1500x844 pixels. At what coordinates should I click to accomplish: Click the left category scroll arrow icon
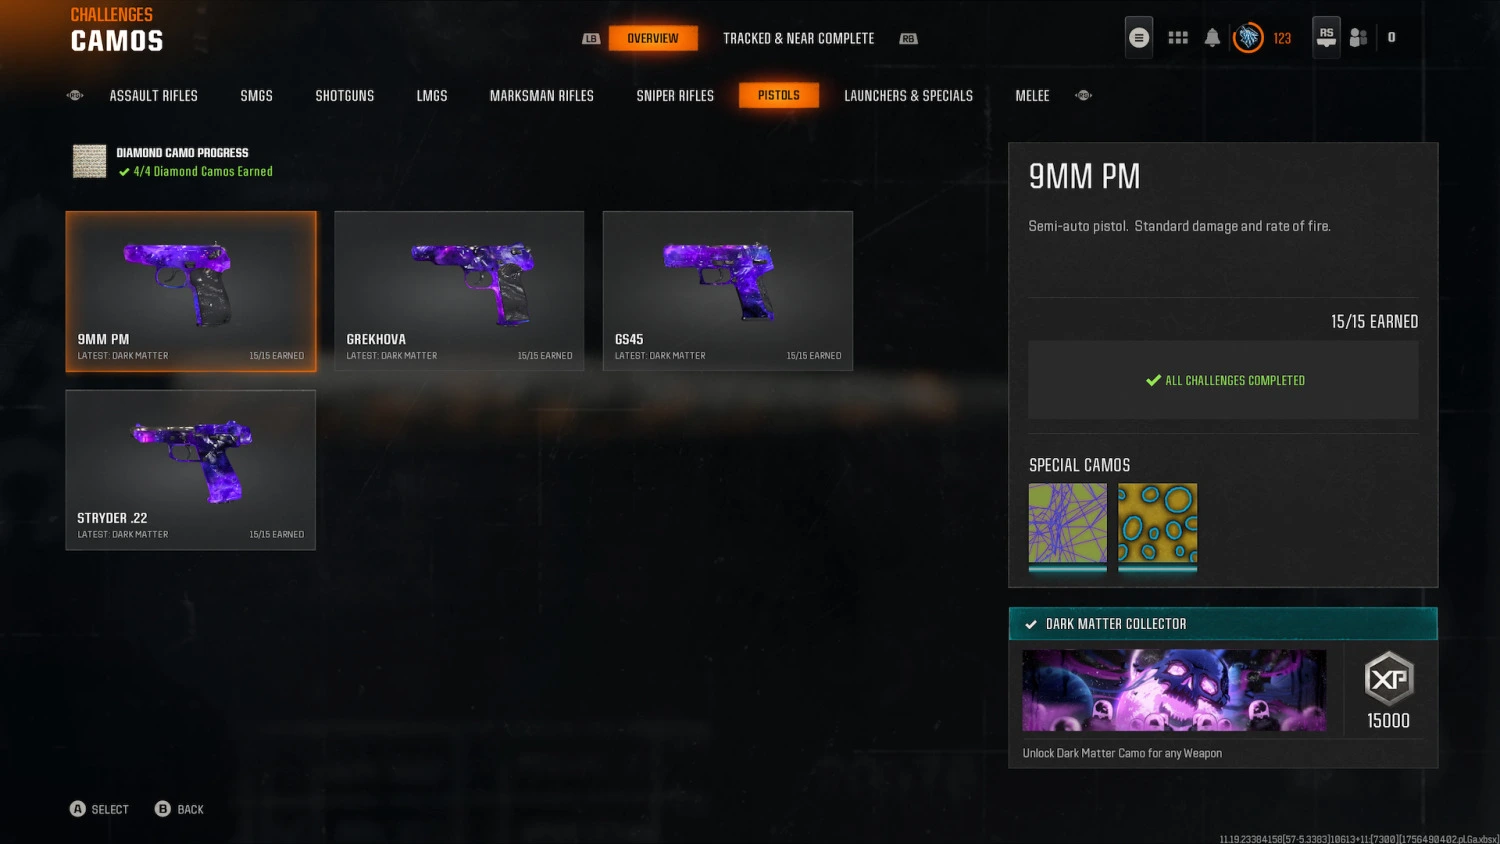(x=75, y=96)
